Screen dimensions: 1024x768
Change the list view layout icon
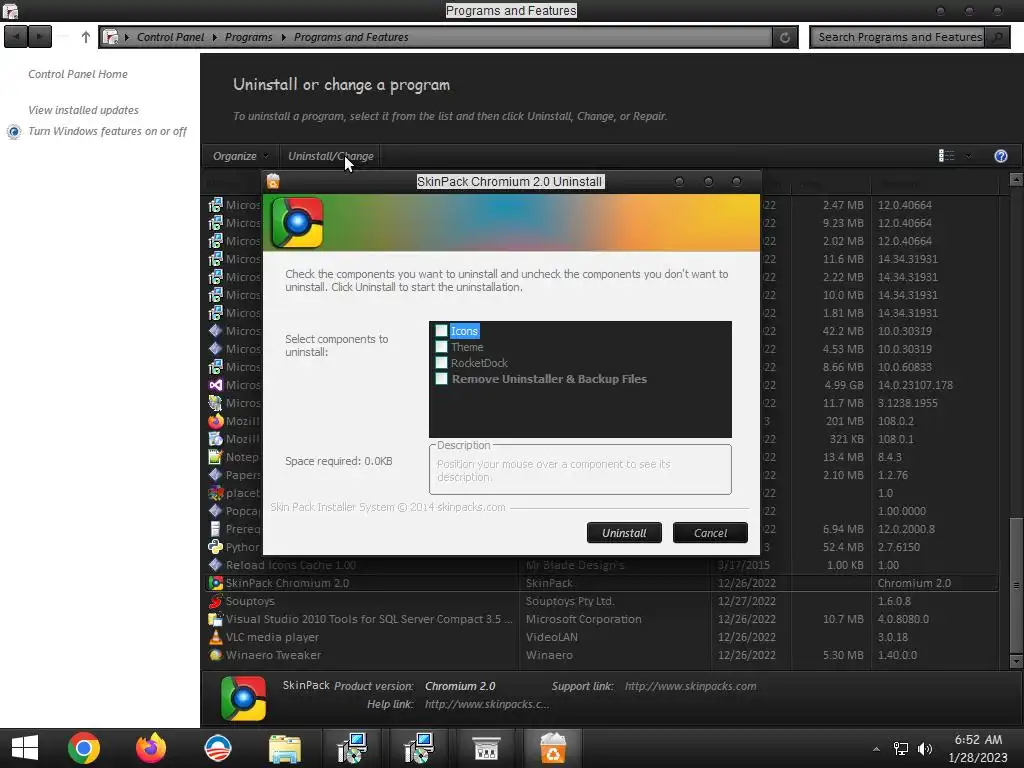coord(946,155)
